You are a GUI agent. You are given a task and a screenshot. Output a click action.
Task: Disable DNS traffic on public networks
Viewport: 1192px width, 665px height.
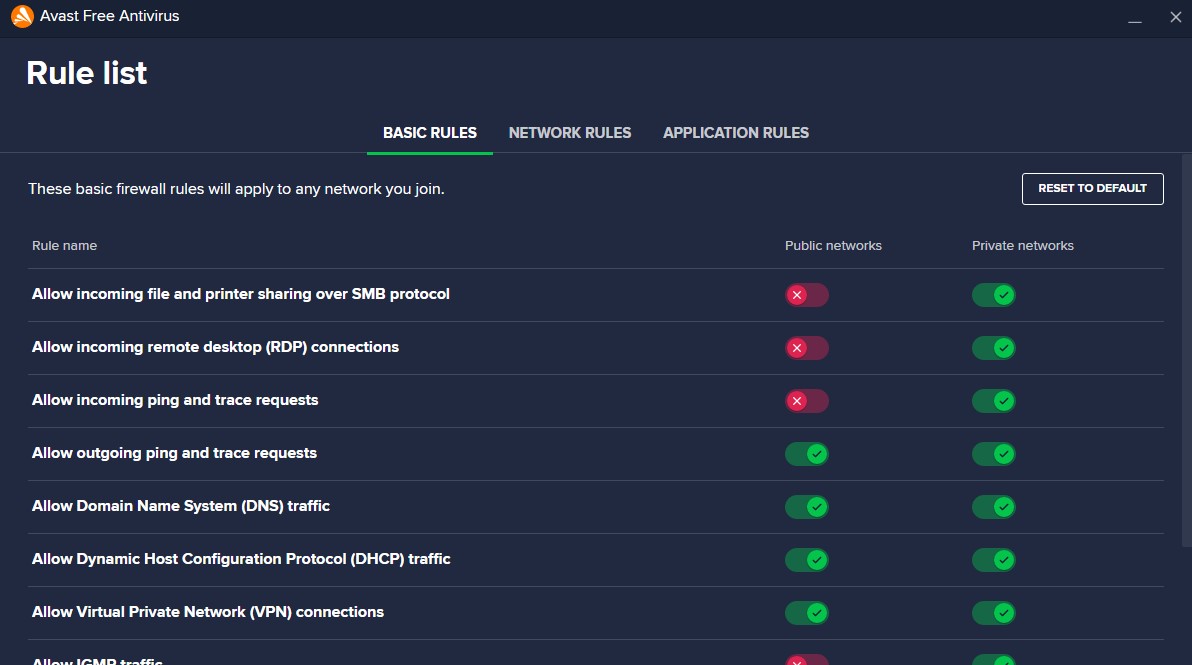point(807,507)
